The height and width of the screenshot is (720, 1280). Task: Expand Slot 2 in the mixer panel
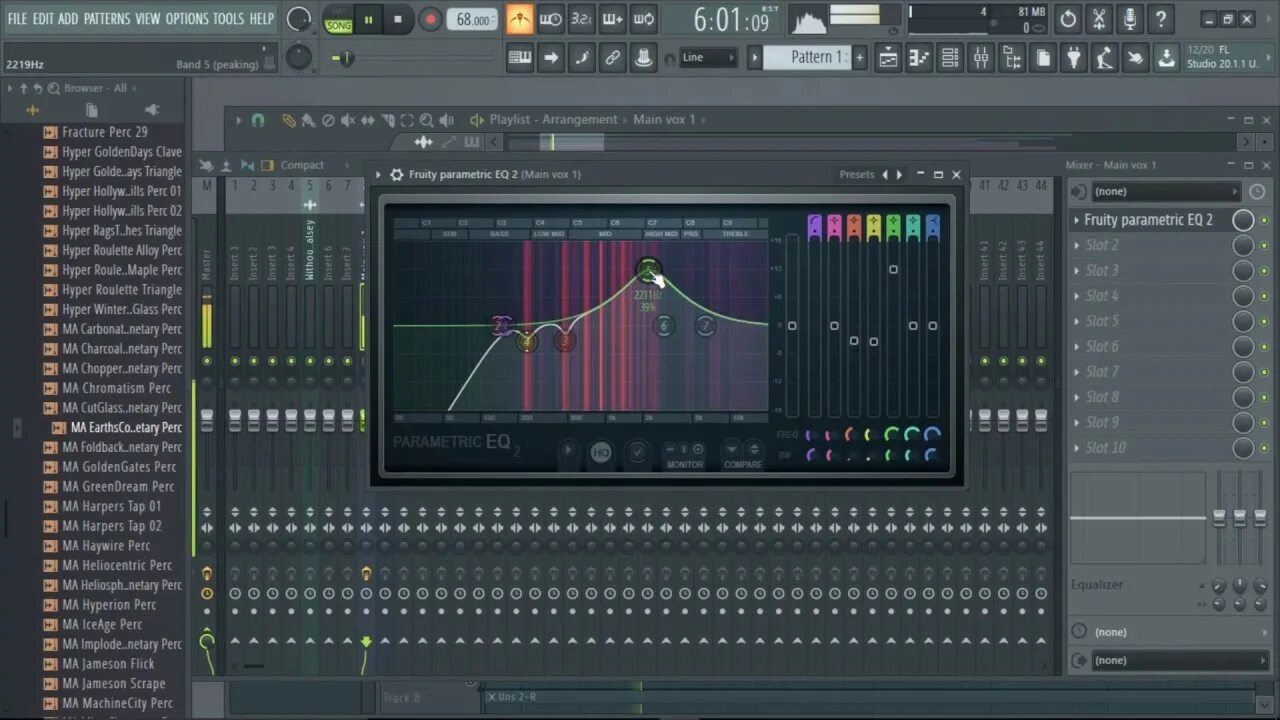coord(1102,244)
